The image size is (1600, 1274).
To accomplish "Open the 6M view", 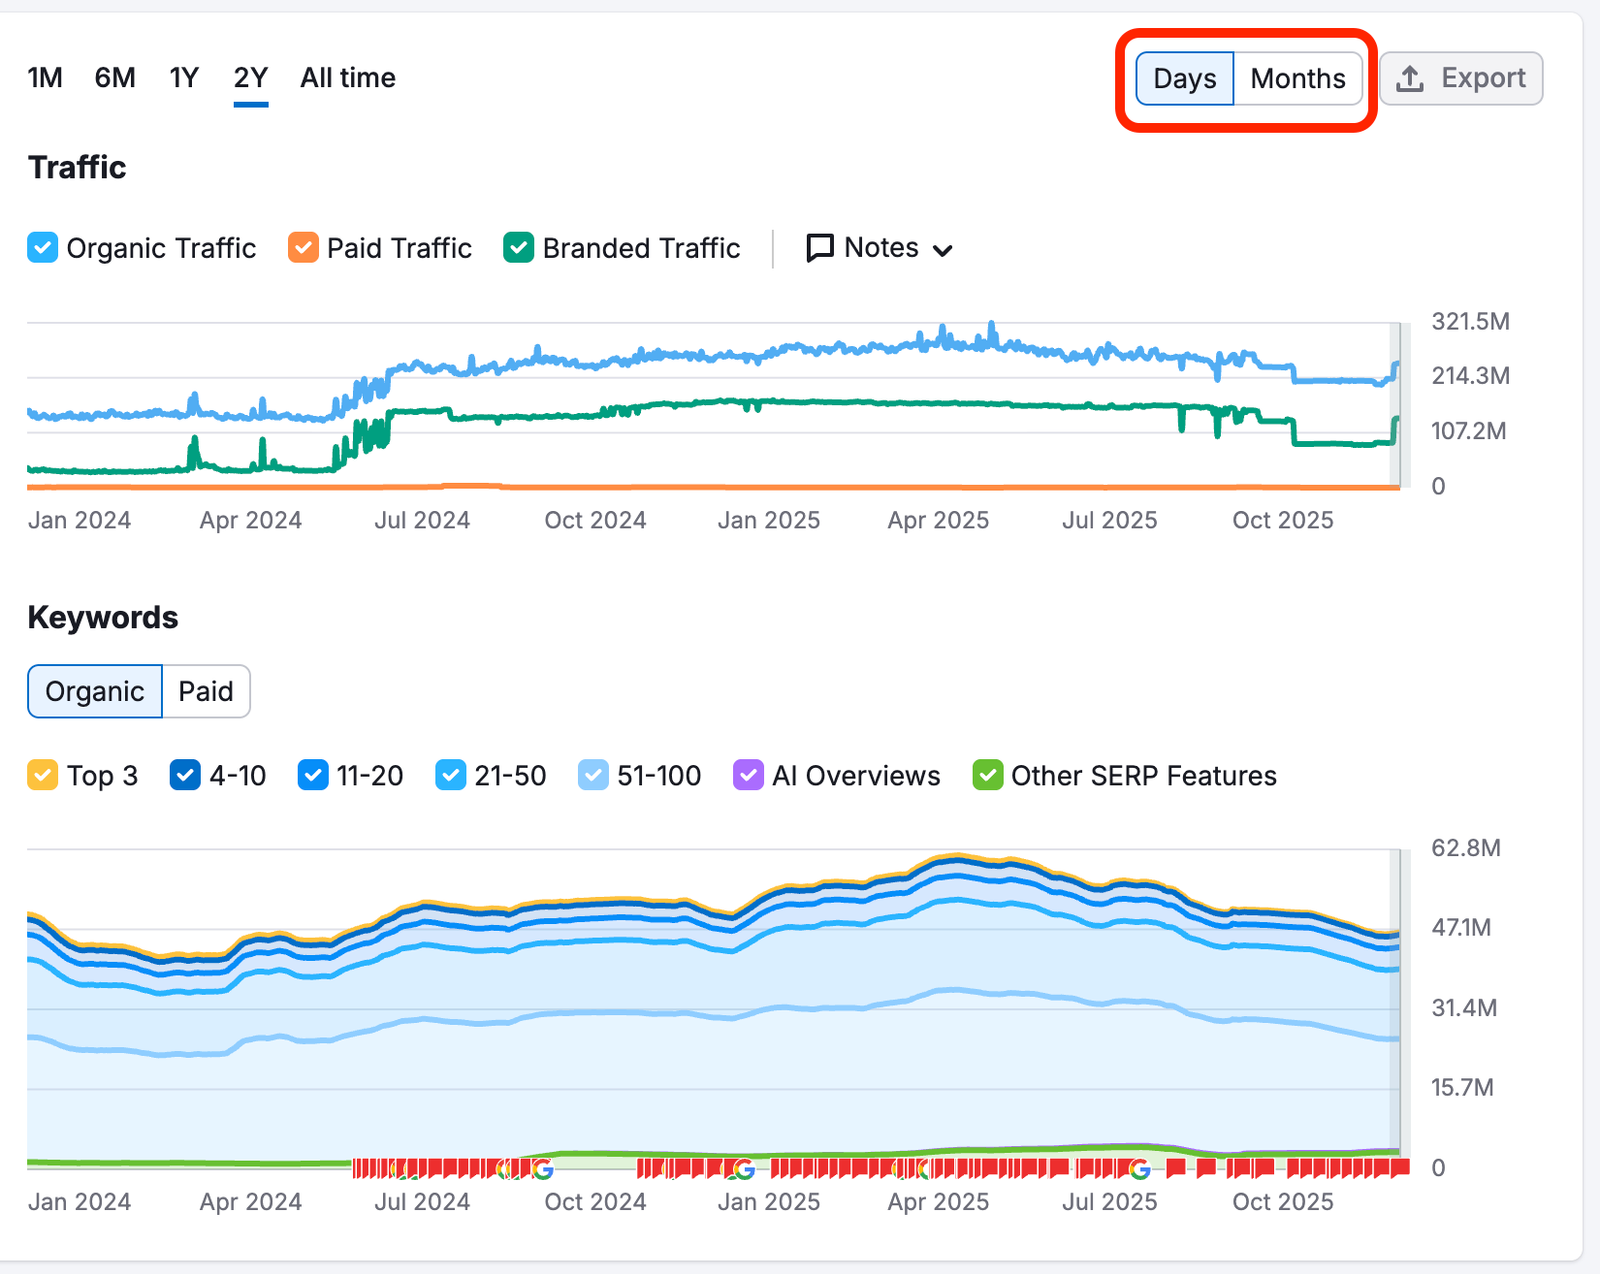I will click(114, 78).
